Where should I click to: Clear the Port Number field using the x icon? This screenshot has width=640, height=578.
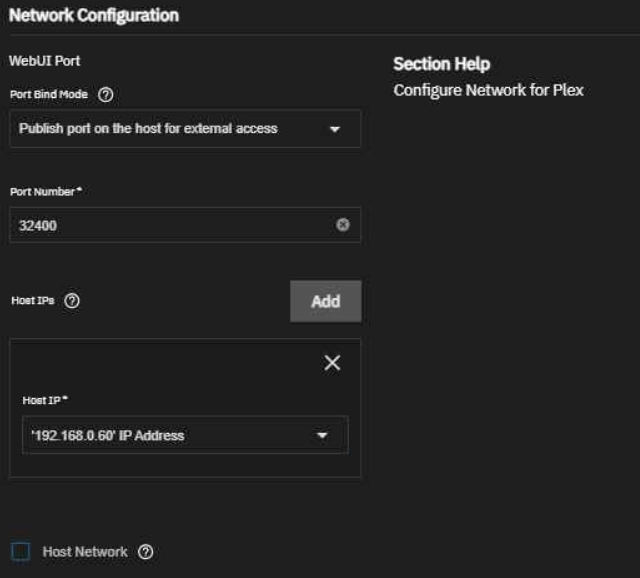tap(343, 225)
